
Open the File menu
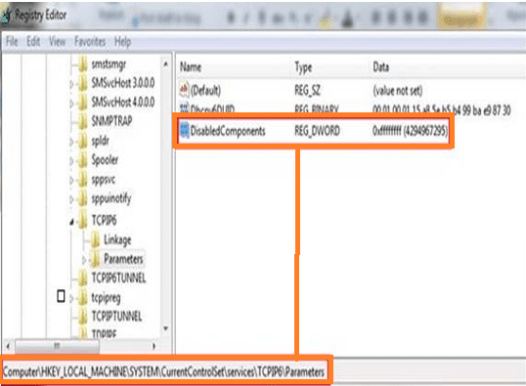[x=12, y=42]
